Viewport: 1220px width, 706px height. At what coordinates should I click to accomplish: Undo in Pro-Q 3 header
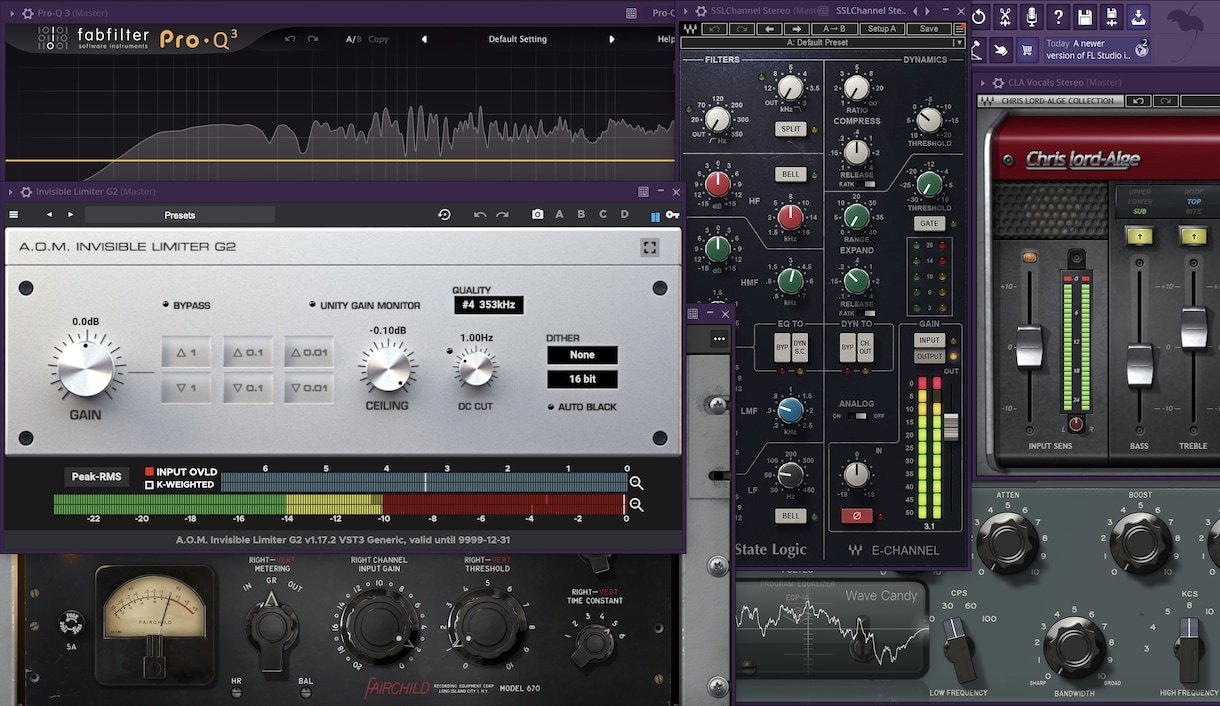click(290, 39)
